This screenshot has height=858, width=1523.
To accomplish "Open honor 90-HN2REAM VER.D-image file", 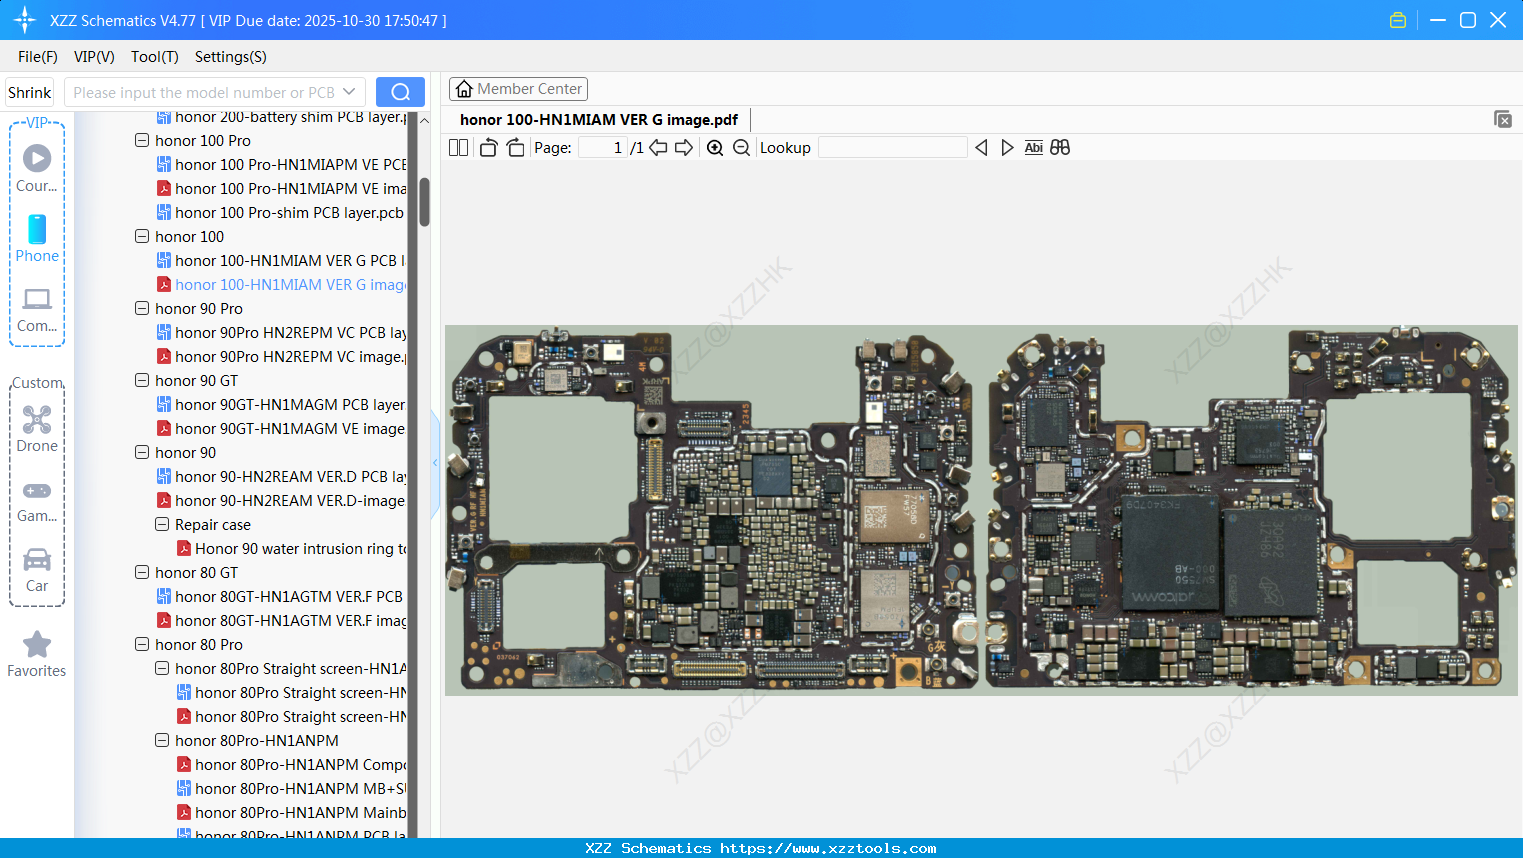I will click(281, 501).
